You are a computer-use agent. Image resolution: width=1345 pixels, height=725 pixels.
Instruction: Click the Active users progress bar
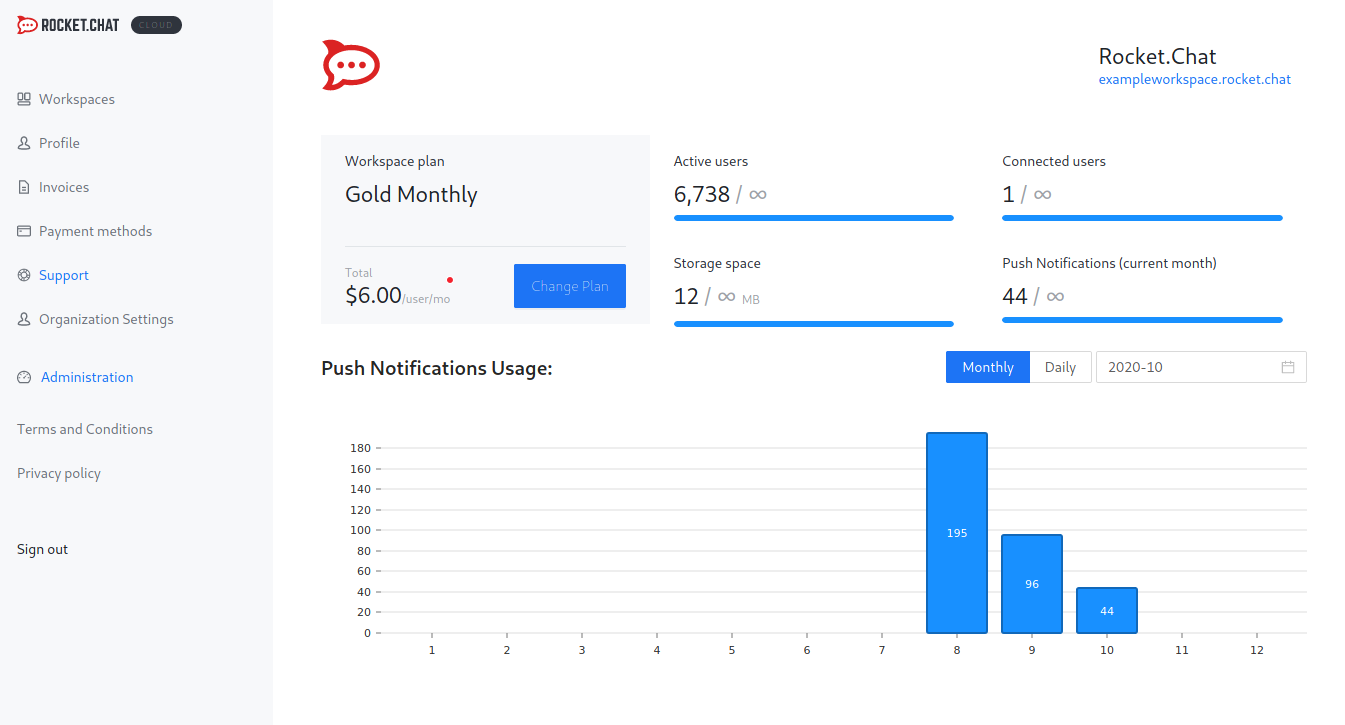tap(813, 217)
